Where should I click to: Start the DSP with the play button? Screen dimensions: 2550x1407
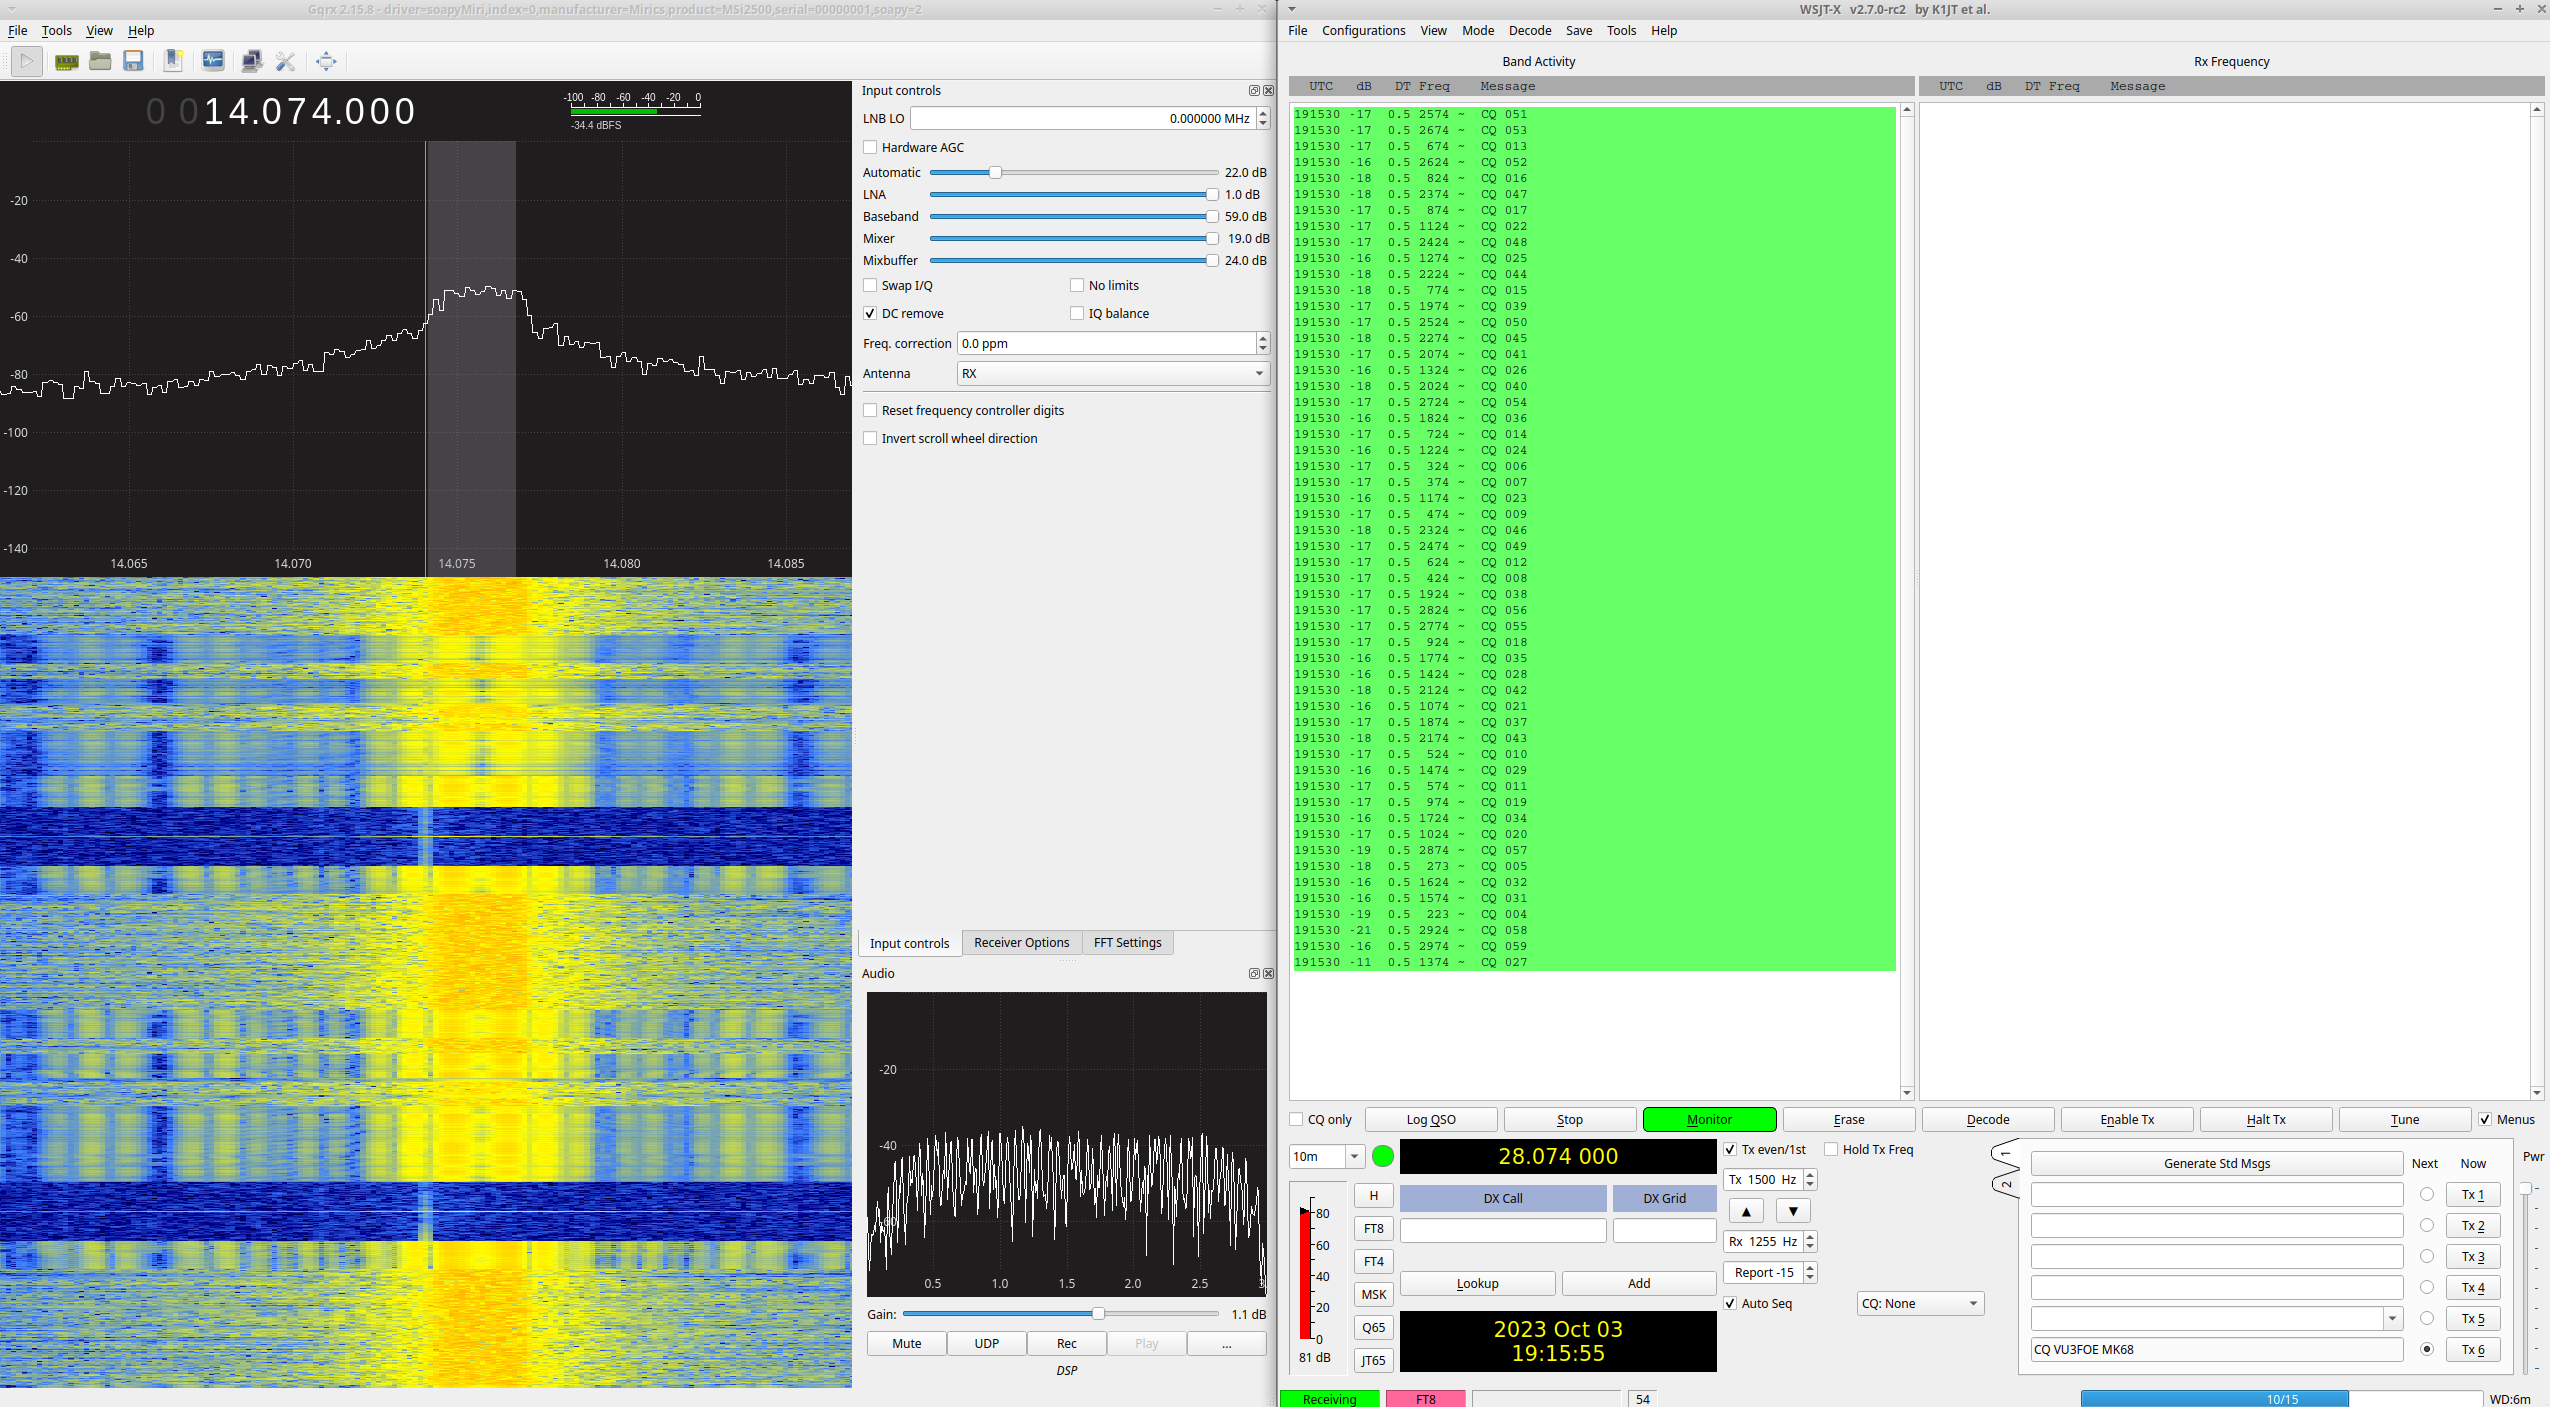tap(27, 61)
